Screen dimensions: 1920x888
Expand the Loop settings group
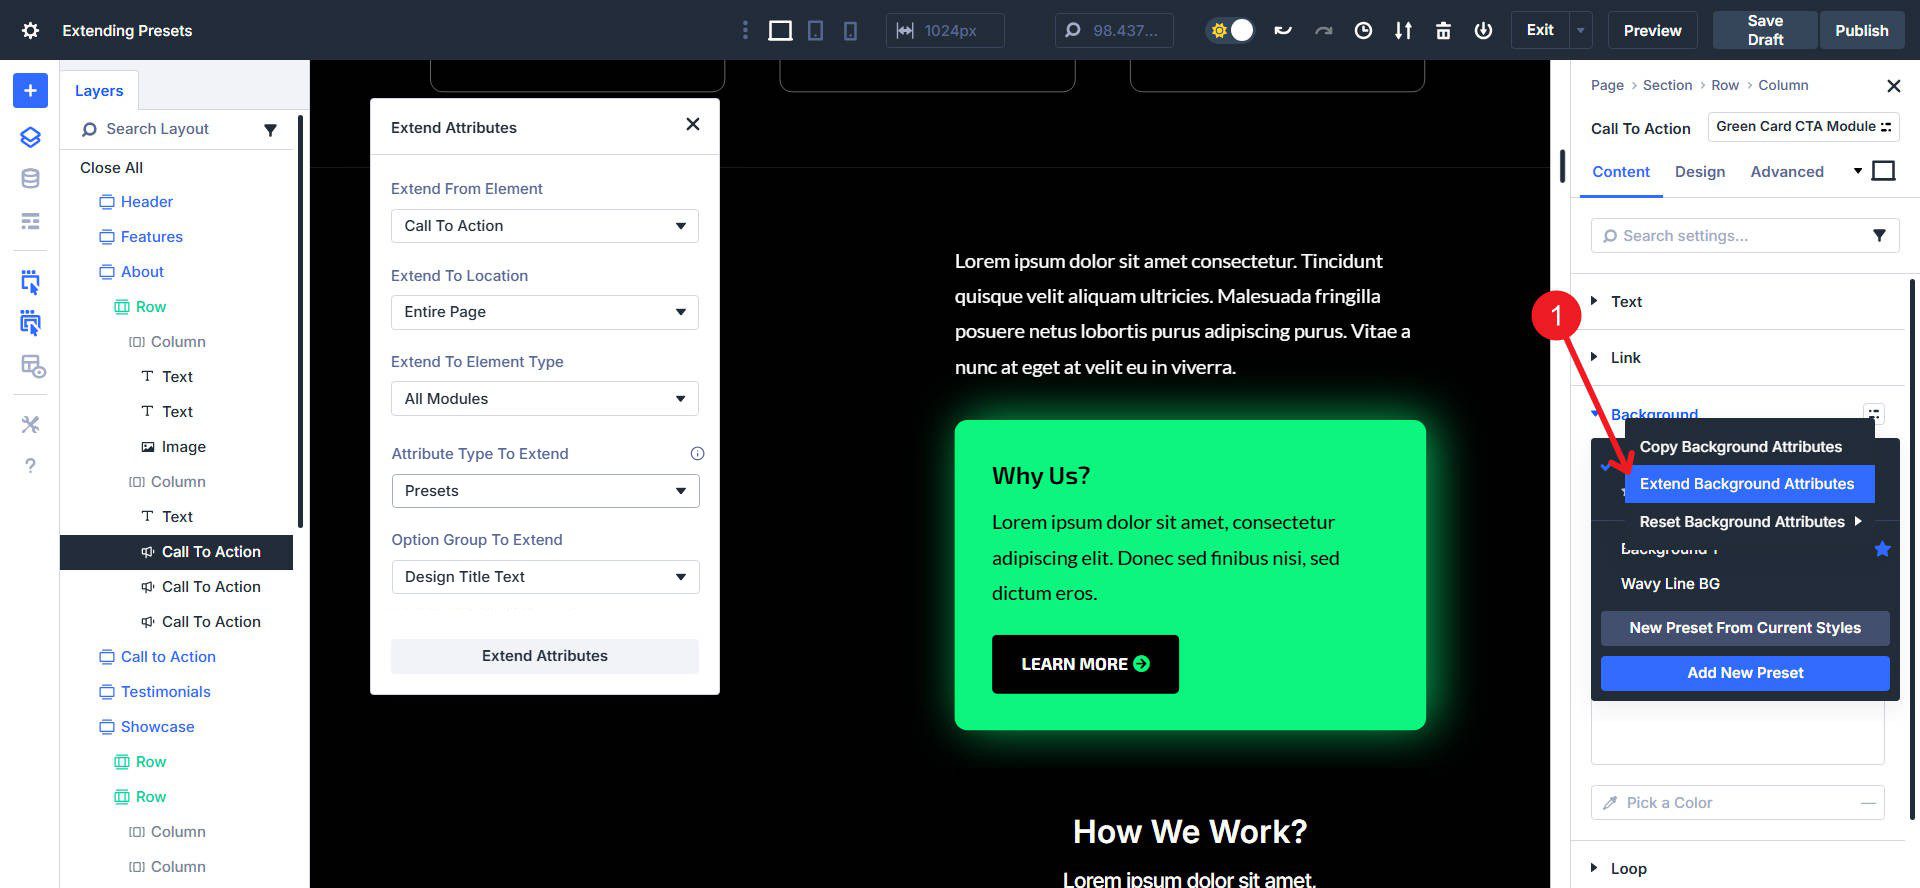tap(1628, 868)
